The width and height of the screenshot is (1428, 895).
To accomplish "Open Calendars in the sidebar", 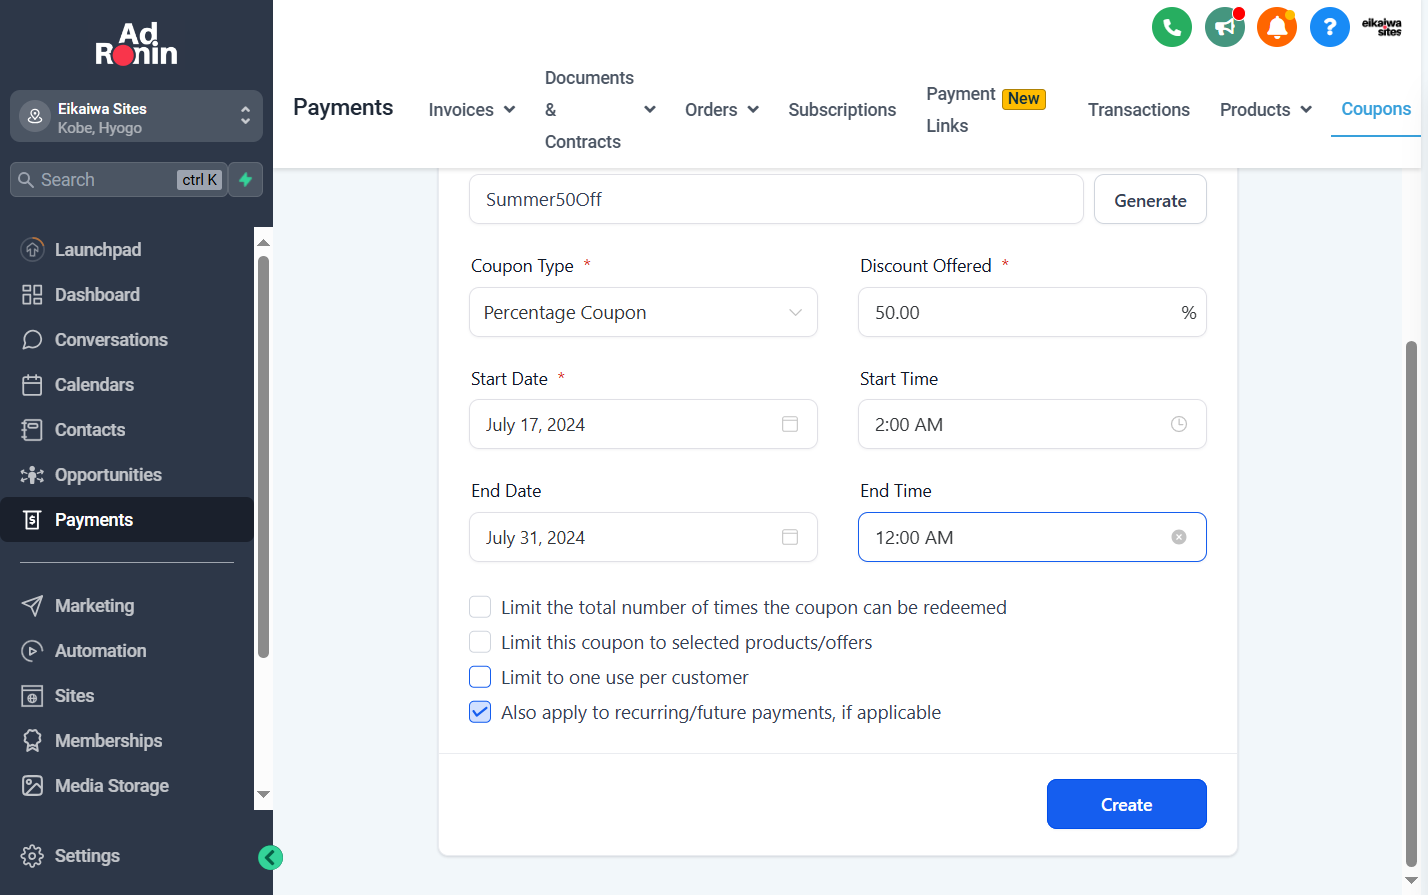I will click(127, 385).
